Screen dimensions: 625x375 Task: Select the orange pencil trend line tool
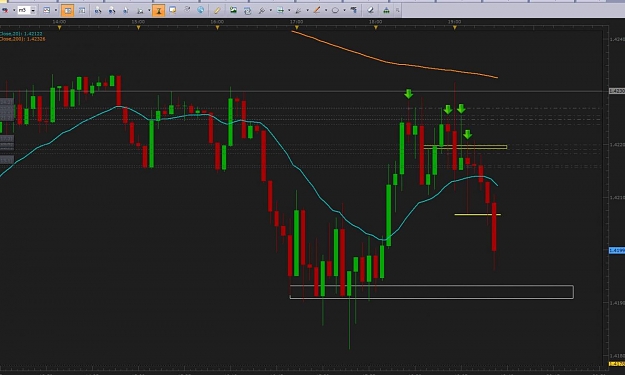[317, 10]
